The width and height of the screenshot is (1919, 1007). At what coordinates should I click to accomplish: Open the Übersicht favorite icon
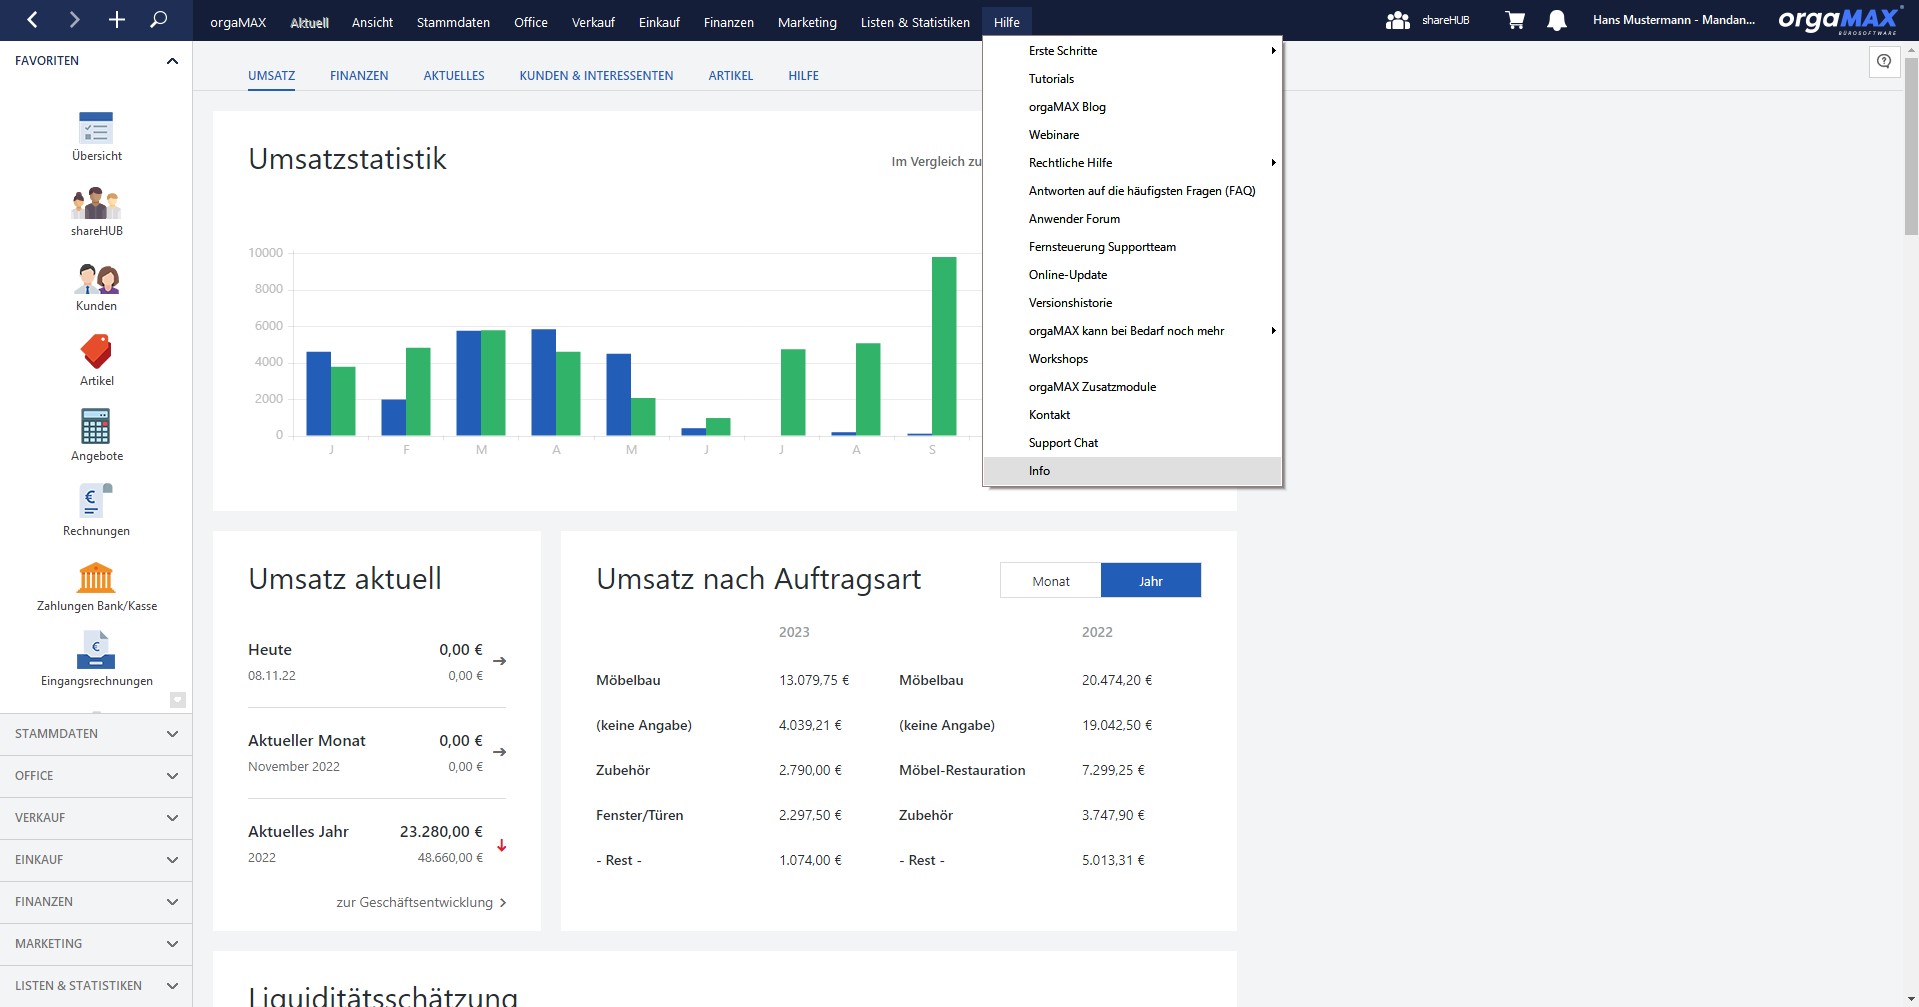click(96, 128)
